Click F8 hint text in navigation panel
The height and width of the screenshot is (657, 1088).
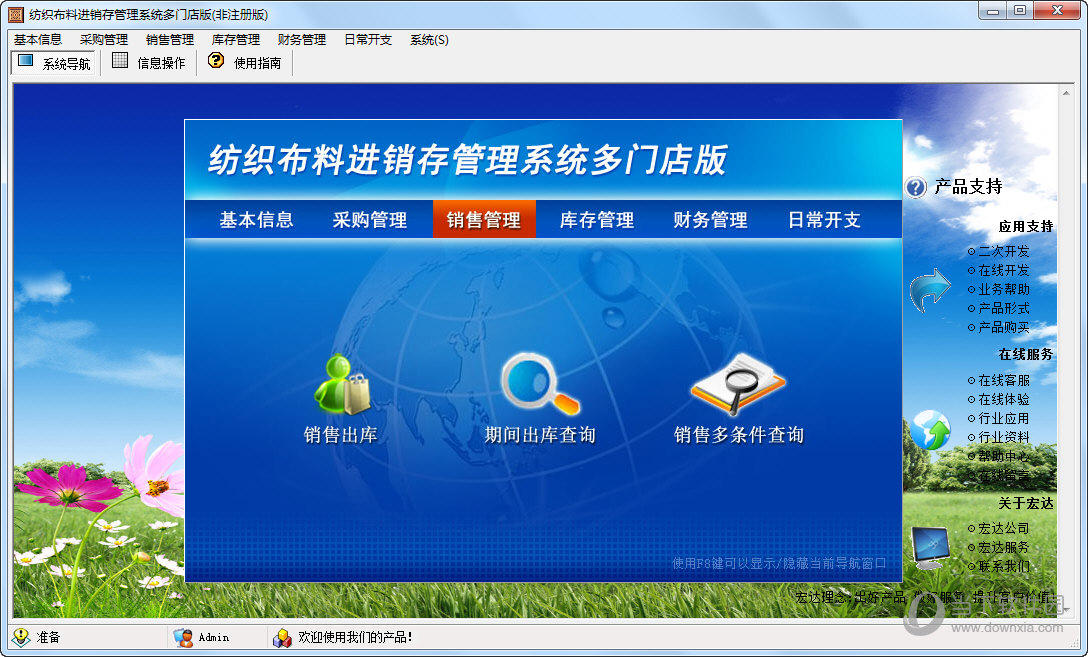click(779, 563)
